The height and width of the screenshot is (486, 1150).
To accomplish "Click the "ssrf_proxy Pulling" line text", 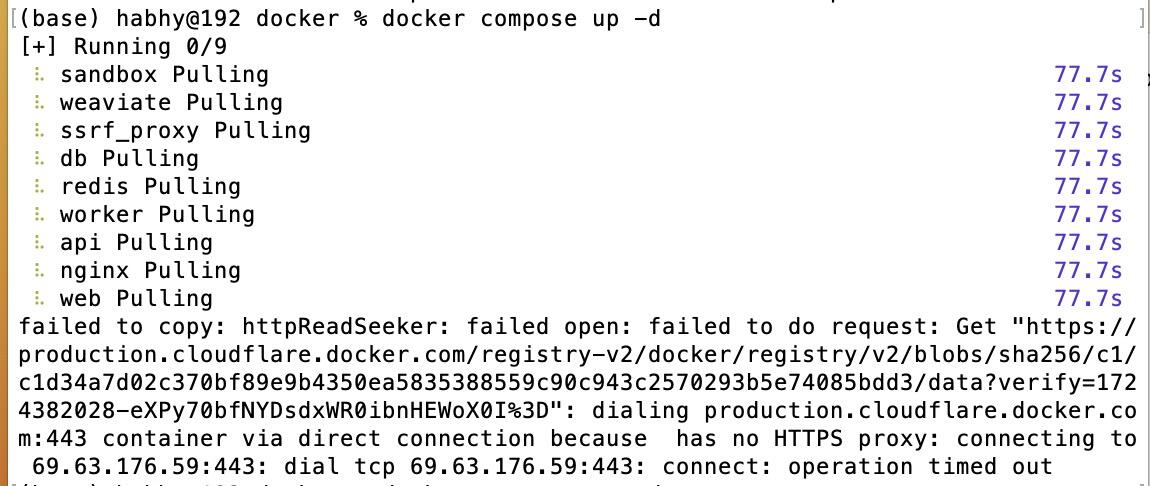I will [x=185, y=131].
